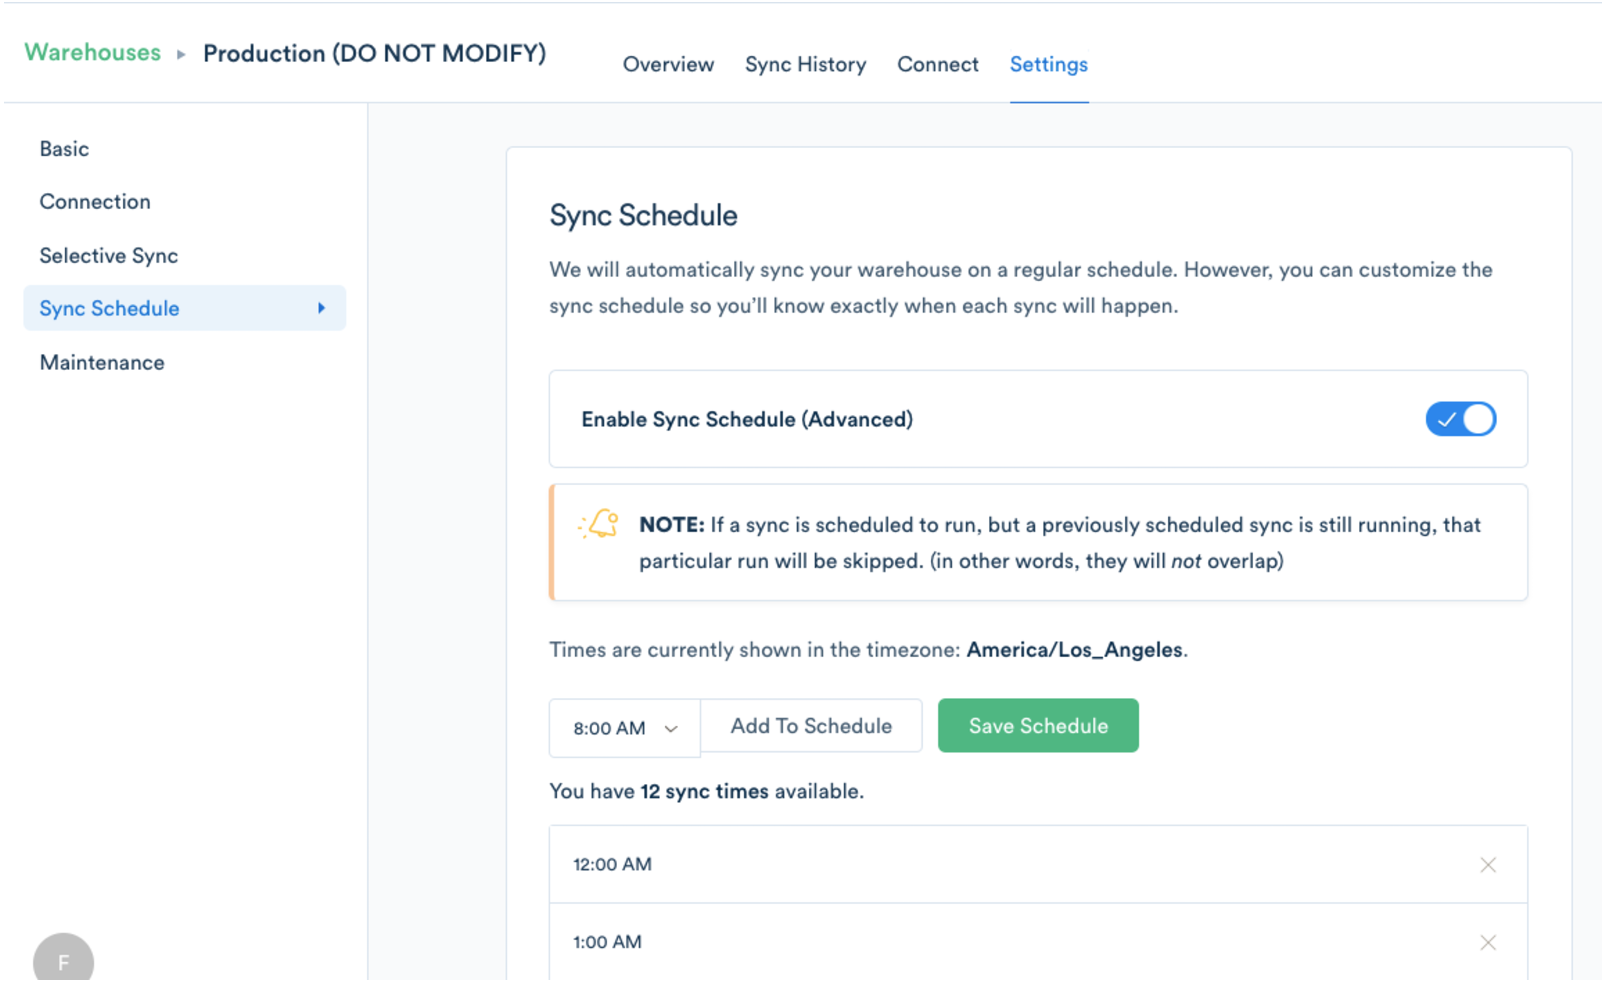Disable the Enable Sync Schedule switch
1606x982 pixels.
pos(1460,419)
